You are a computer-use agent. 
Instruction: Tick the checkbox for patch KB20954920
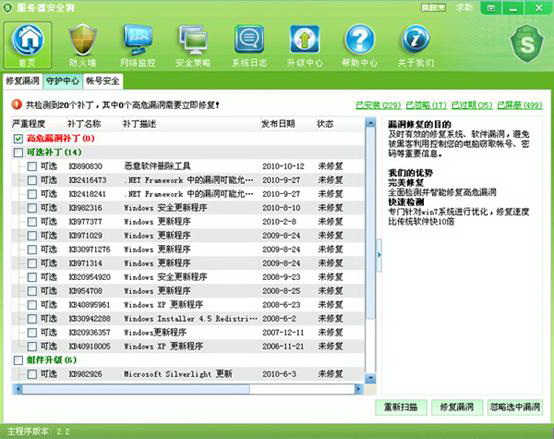[x=32, y=277]
